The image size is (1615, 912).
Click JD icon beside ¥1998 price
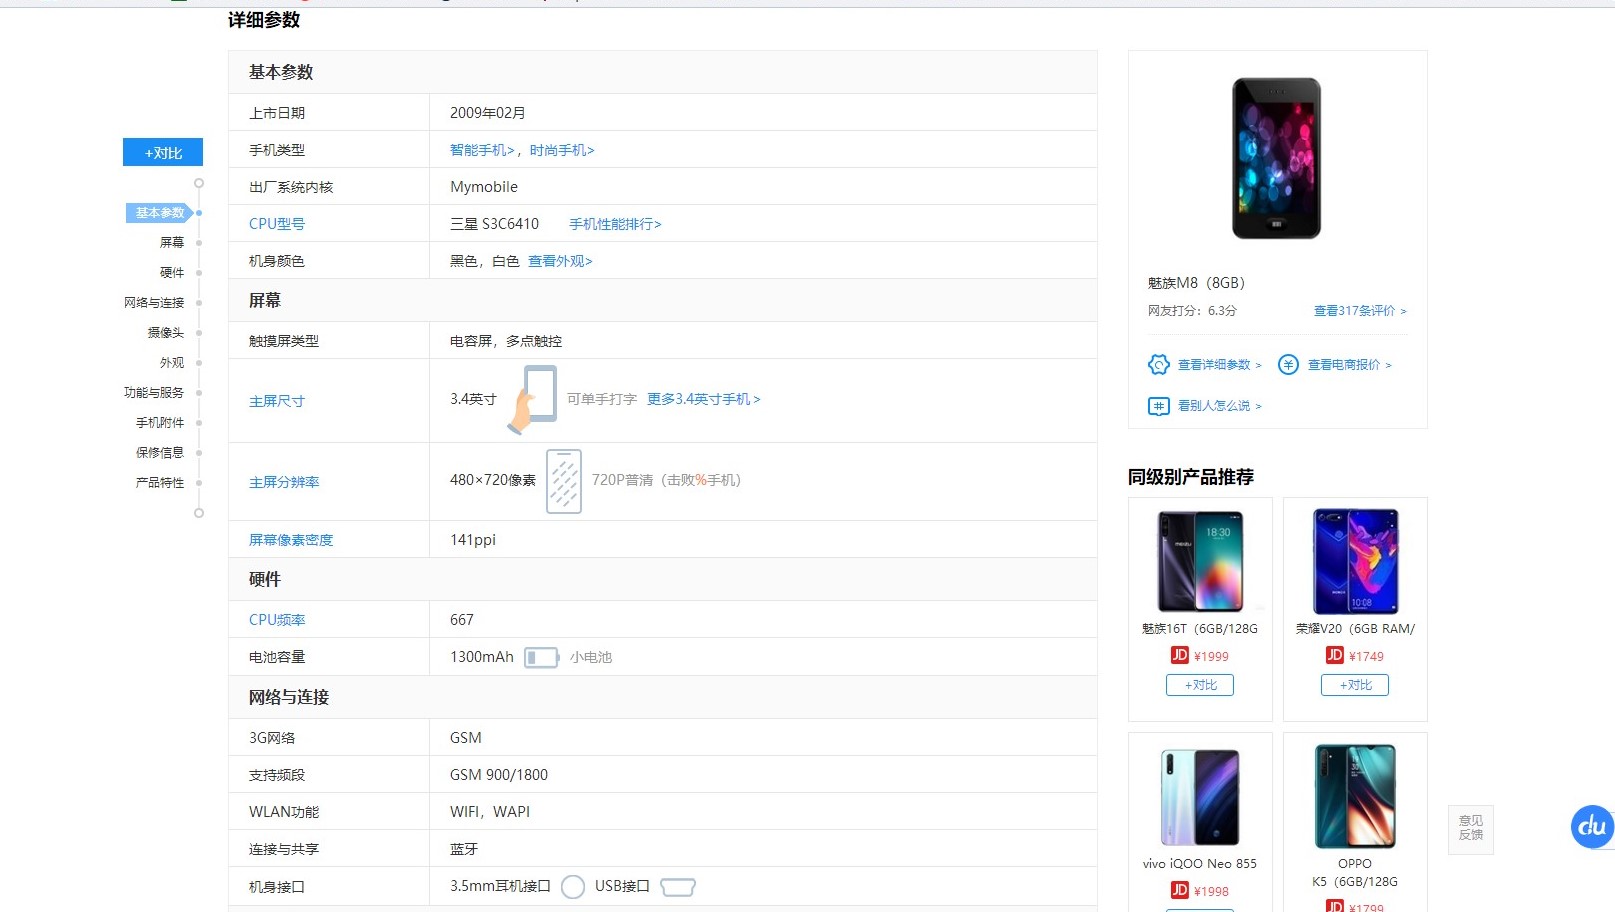coord(1180,891)
